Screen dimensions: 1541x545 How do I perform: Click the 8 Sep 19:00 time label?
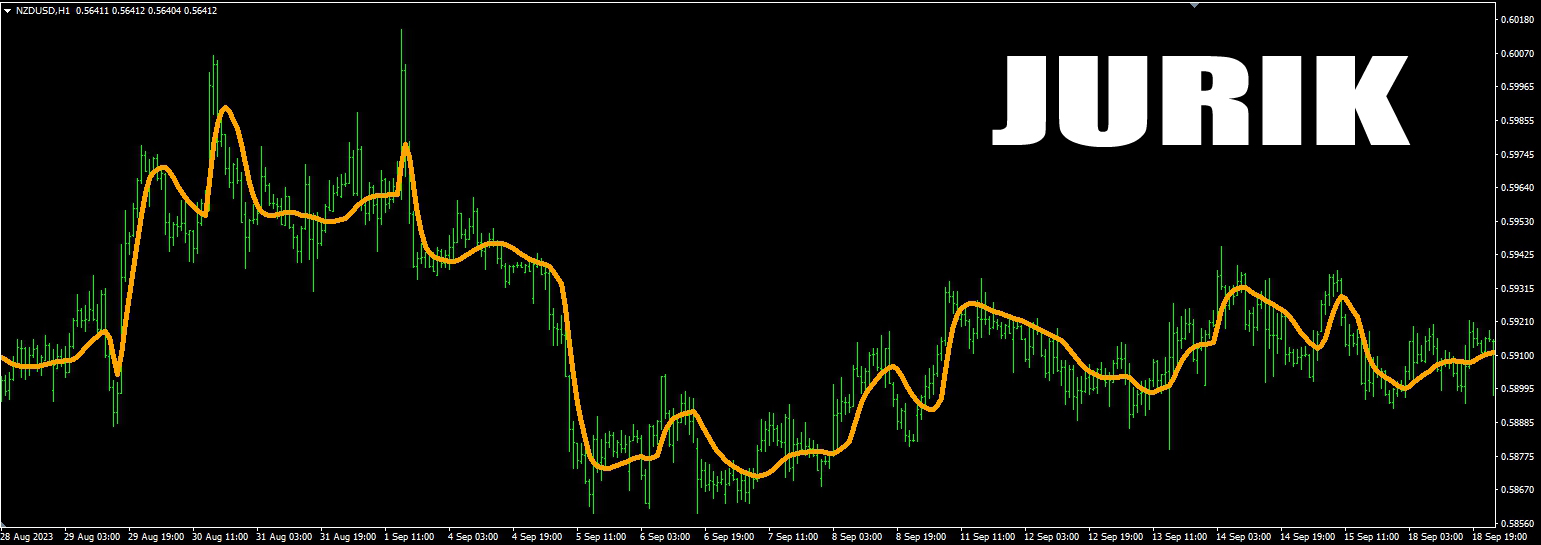pos(923,537)
